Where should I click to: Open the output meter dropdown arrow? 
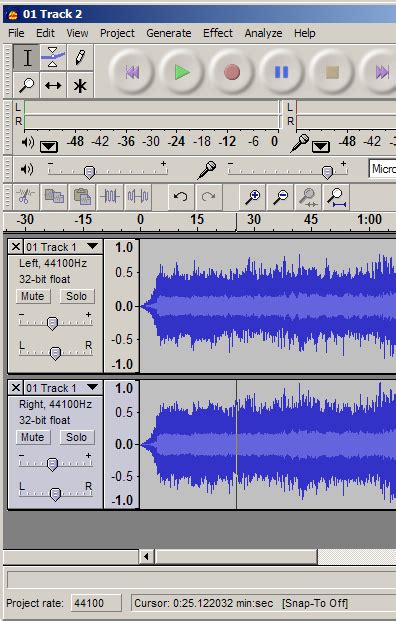click(49, 147)
